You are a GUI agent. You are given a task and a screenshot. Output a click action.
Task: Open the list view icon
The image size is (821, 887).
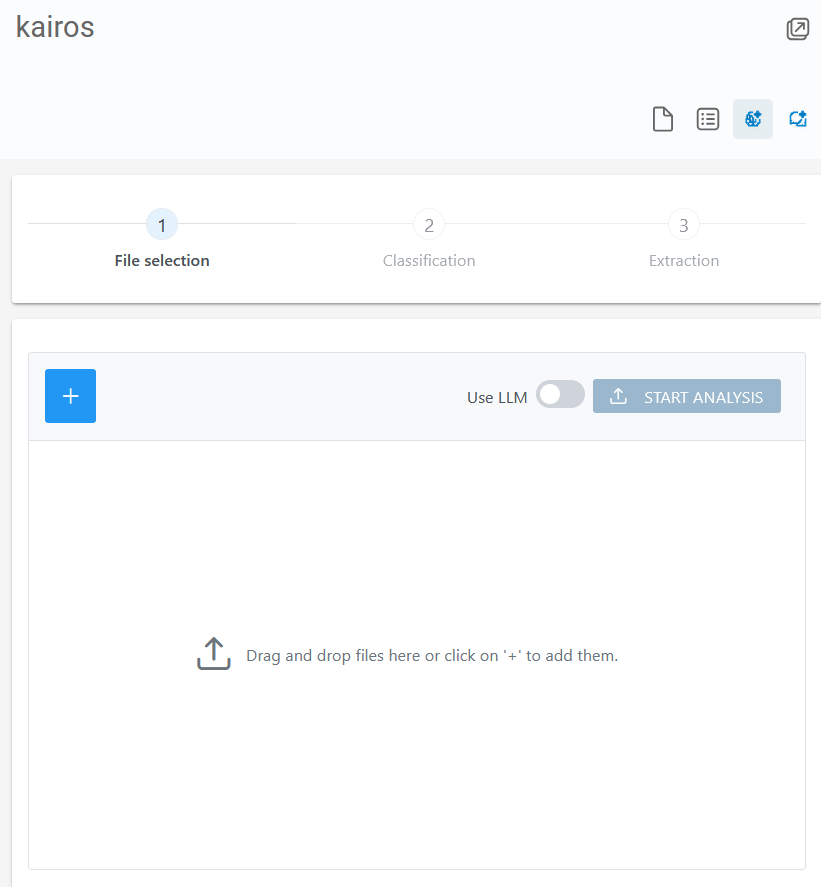pos(708,119)
